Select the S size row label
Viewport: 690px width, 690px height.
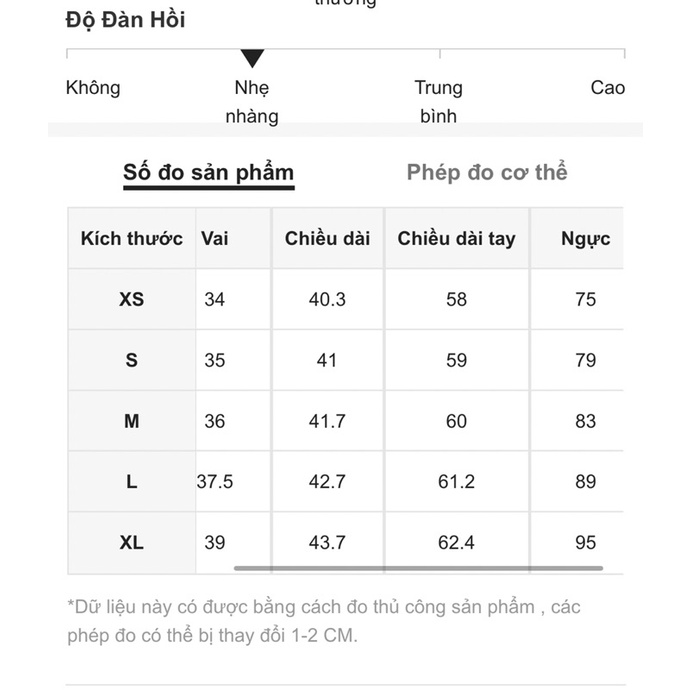(x=132, y=360)
